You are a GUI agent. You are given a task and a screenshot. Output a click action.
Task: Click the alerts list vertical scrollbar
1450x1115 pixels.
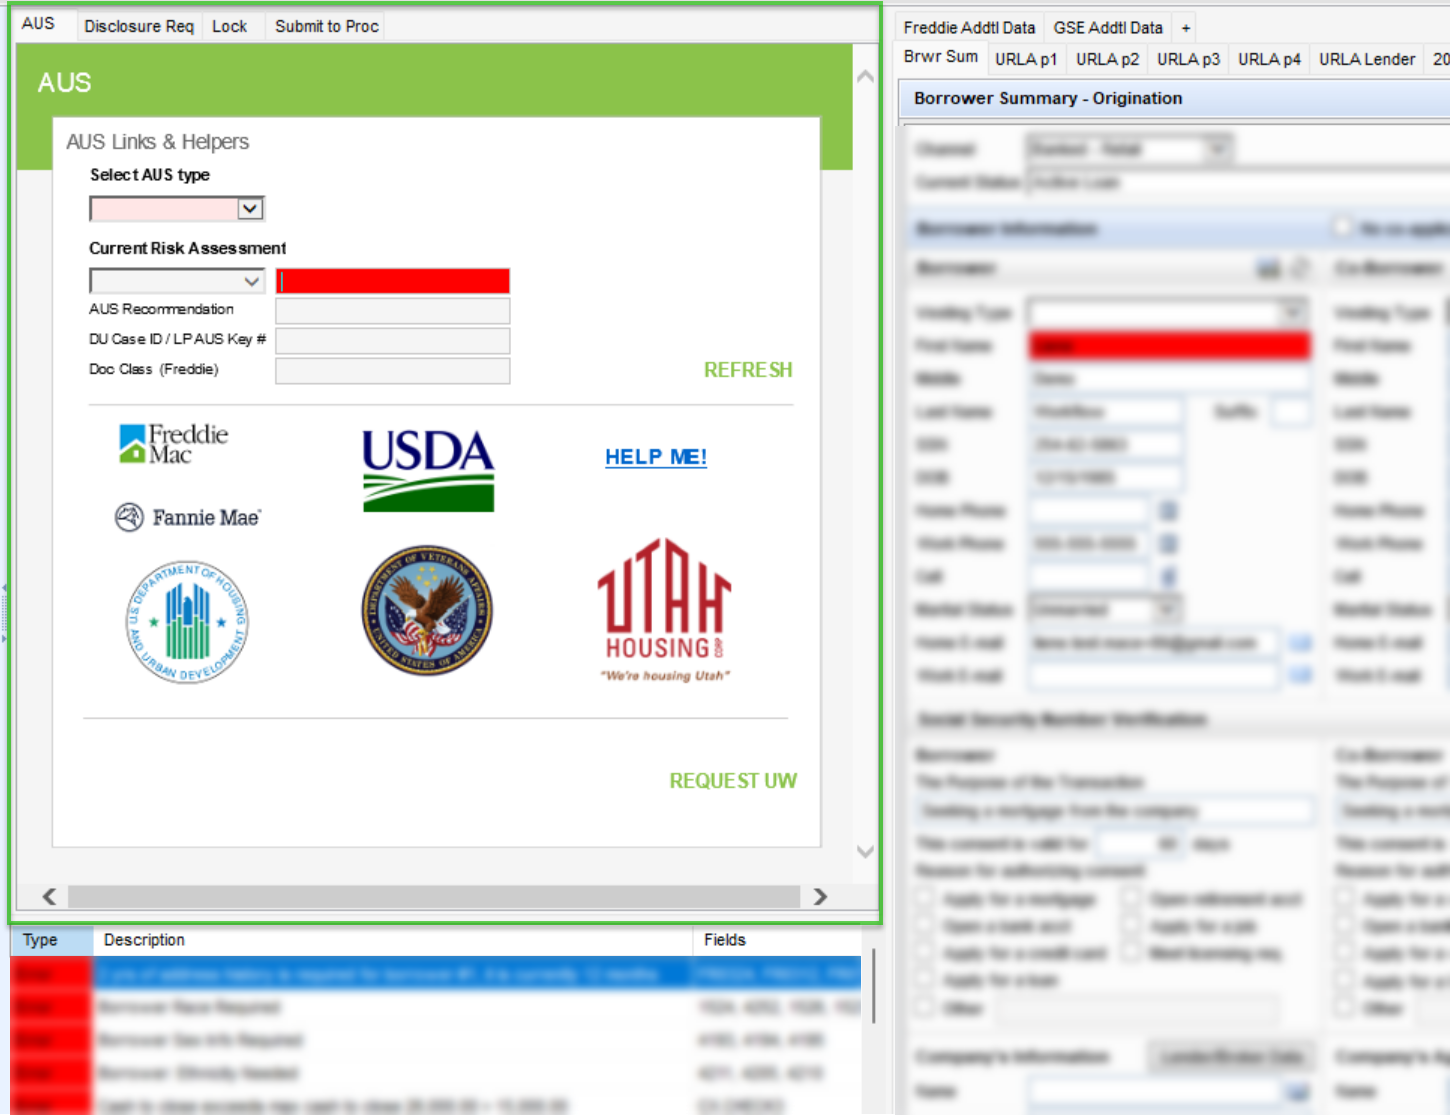click(x=874, y=986)
